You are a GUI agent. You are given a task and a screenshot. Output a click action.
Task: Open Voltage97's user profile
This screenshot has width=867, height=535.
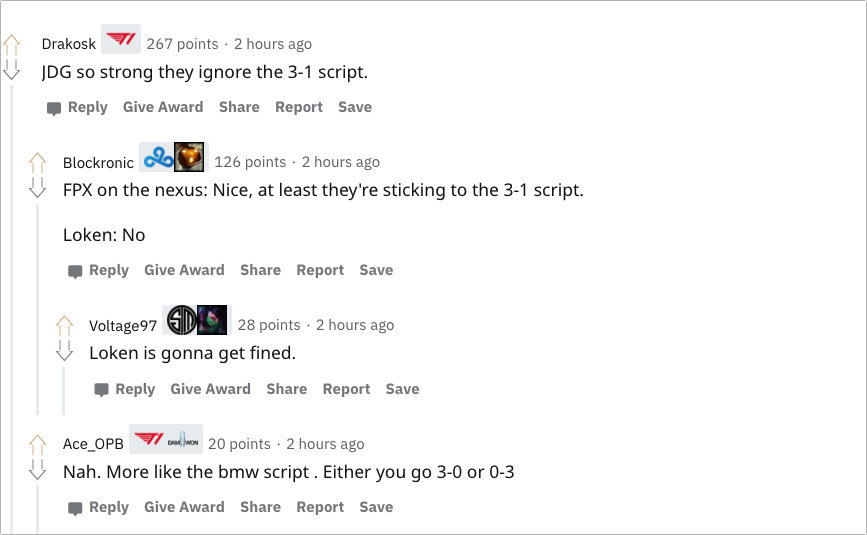123,325
